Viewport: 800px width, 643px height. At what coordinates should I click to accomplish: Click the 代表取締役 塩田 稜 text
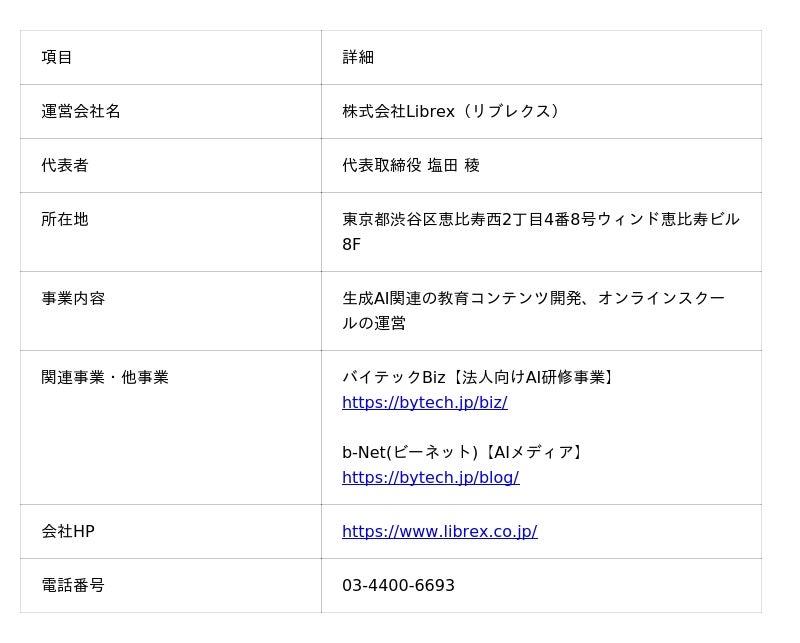click(411, 166)
